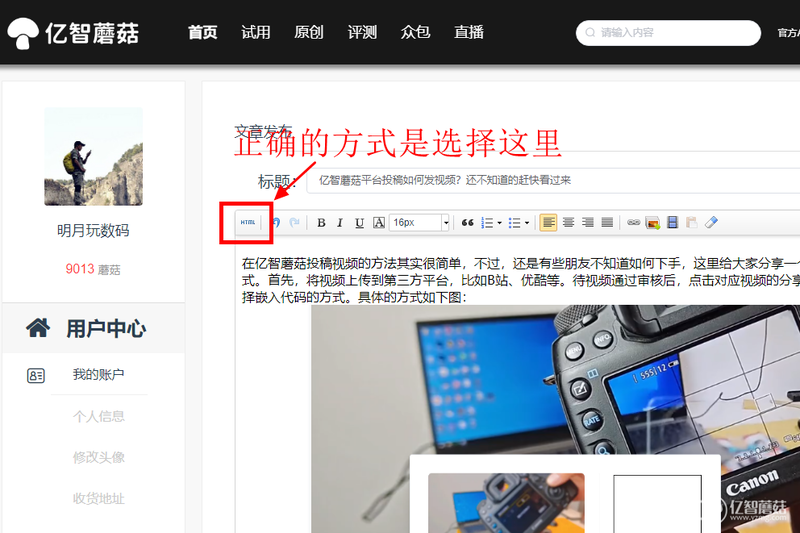The image size is (800, 533).
Task: Open the 原创 navigation item
Action: [x=309, y=32]
